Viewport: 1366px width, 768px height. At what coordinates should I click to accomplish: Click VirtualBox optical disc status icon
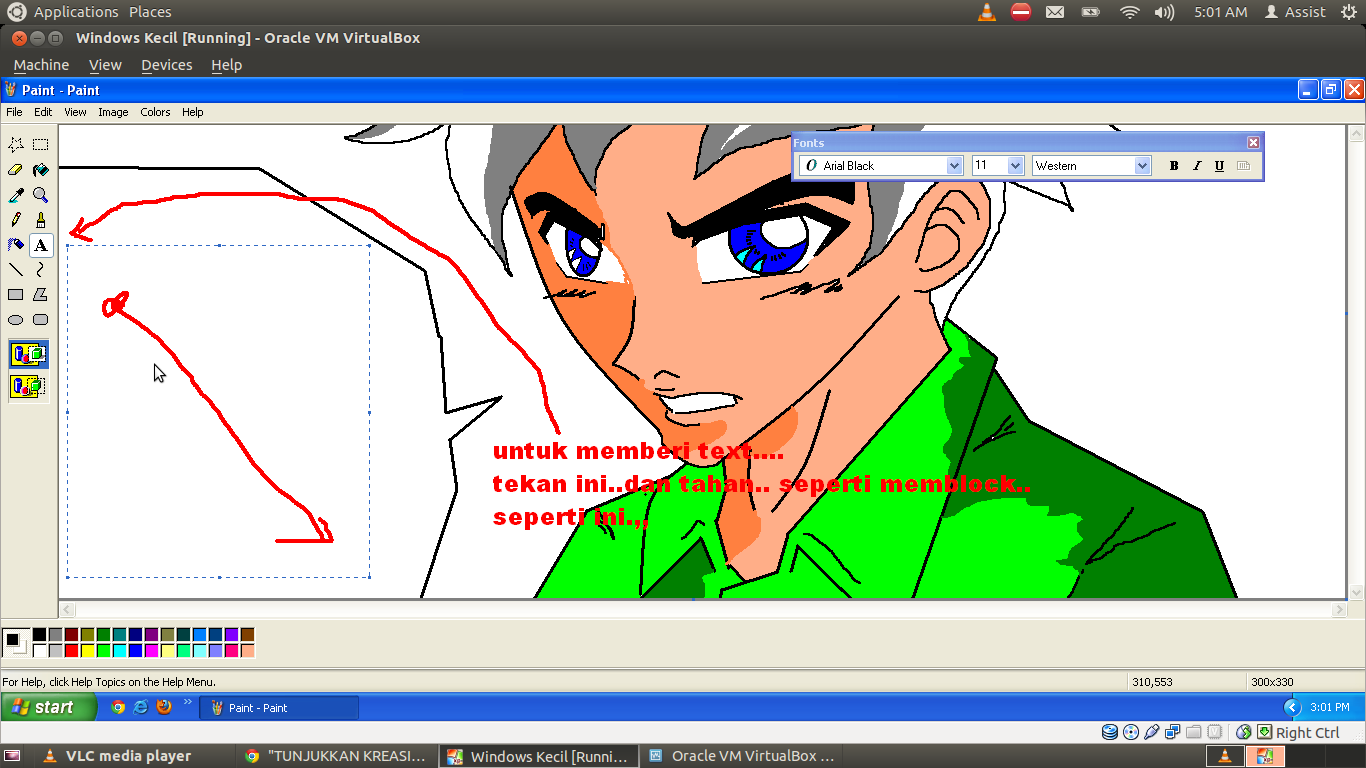coord(1131,732)
